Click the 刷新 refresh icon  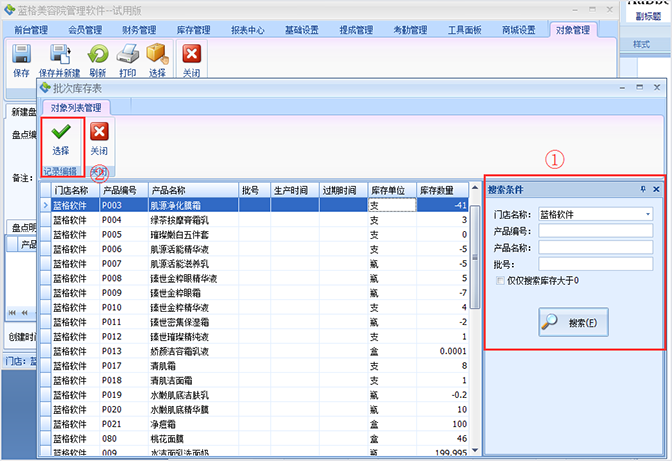[x=98, y=54]
